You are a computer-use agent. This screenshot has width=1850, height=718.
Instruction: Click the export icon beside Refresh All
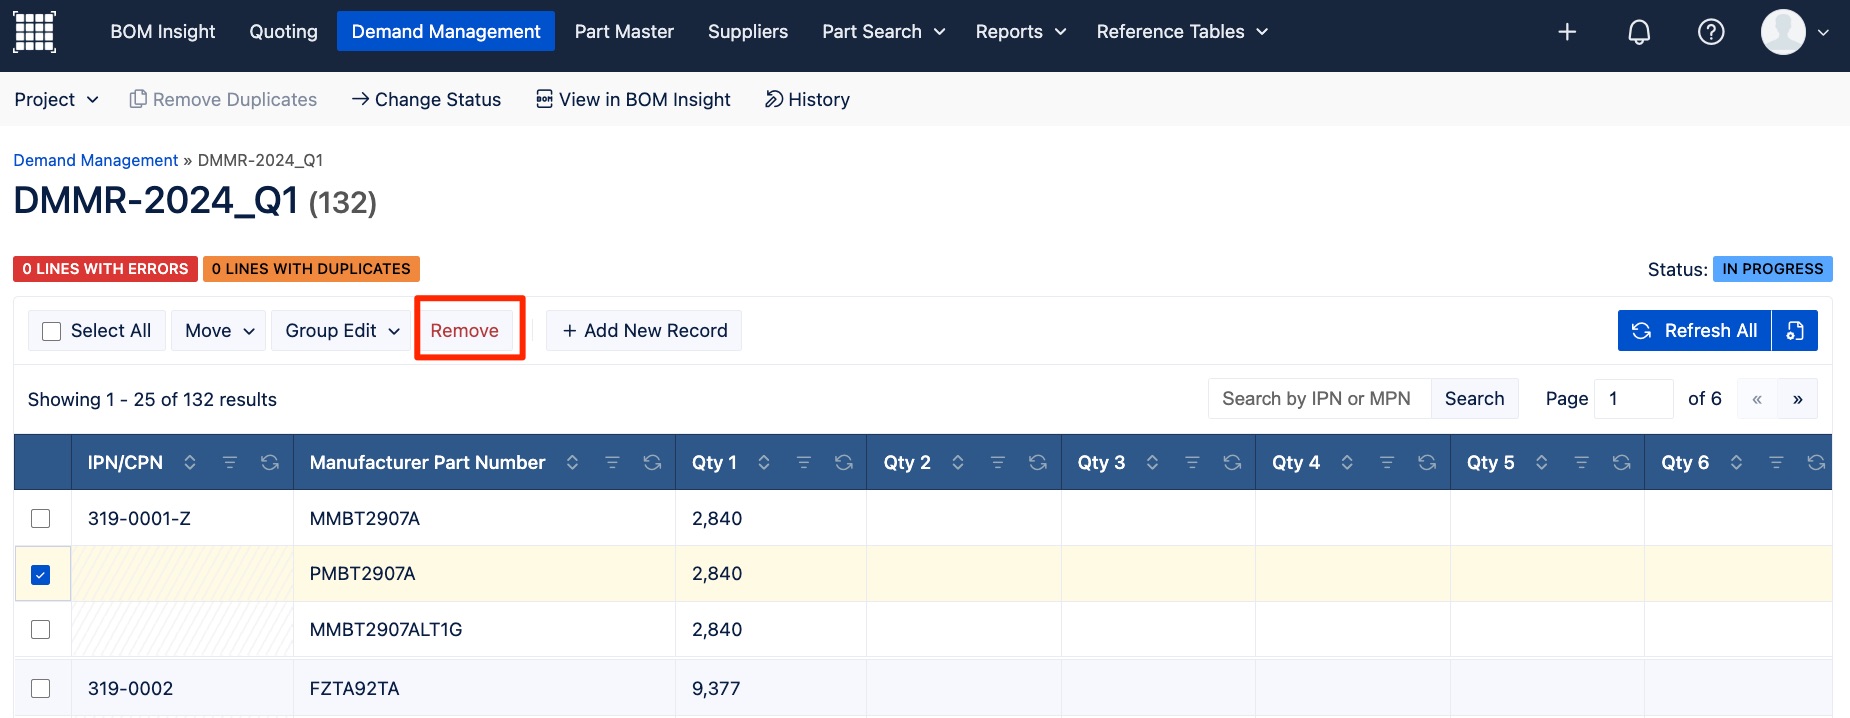click(1795, 331)
